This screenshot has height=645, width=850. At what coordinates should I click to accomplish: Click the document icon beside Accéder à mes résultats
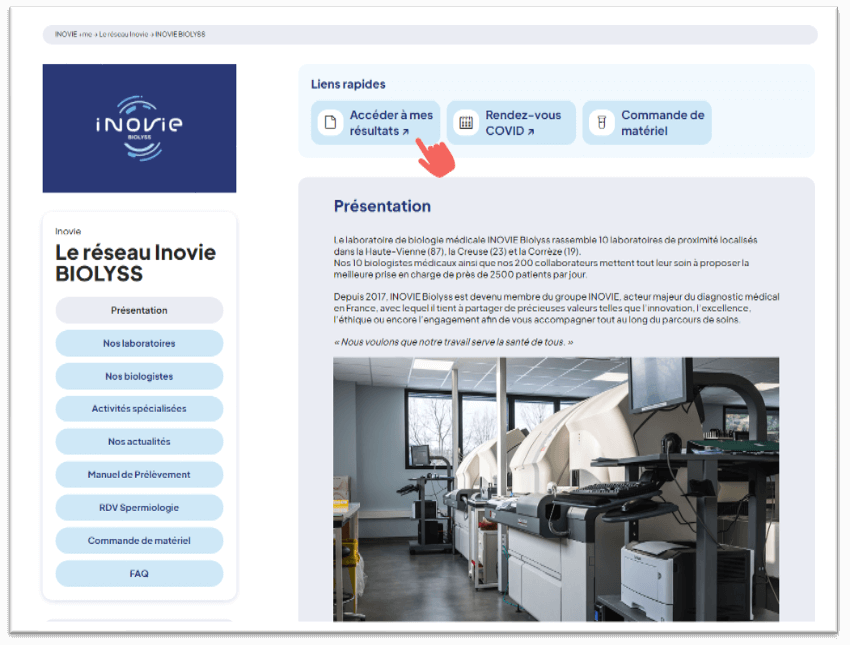click(330, 122)
